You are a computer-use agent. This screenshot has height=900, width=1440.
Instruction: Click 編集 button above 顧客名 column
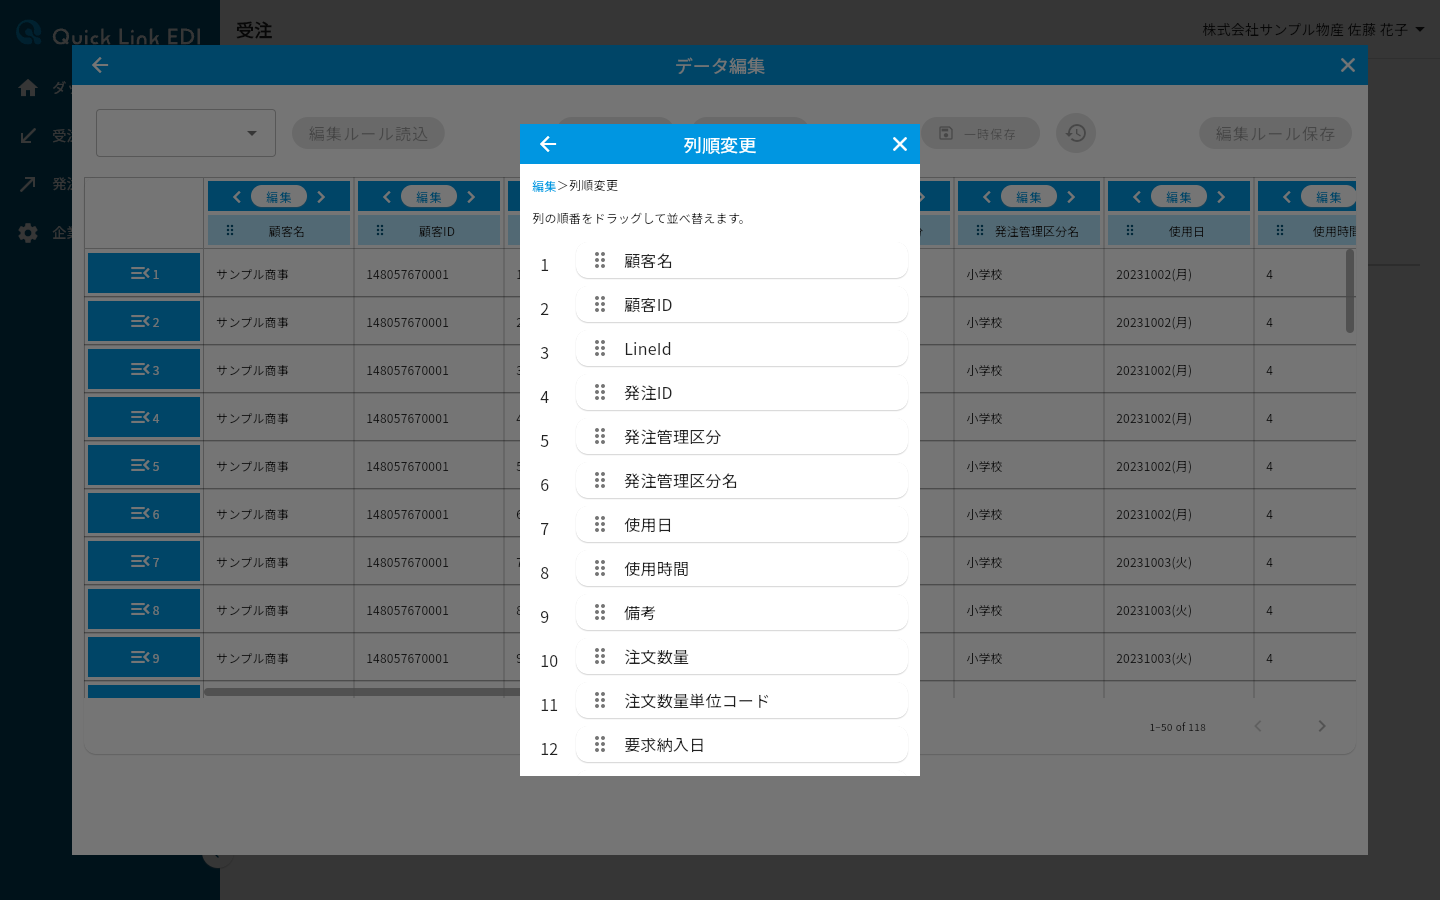279,197
